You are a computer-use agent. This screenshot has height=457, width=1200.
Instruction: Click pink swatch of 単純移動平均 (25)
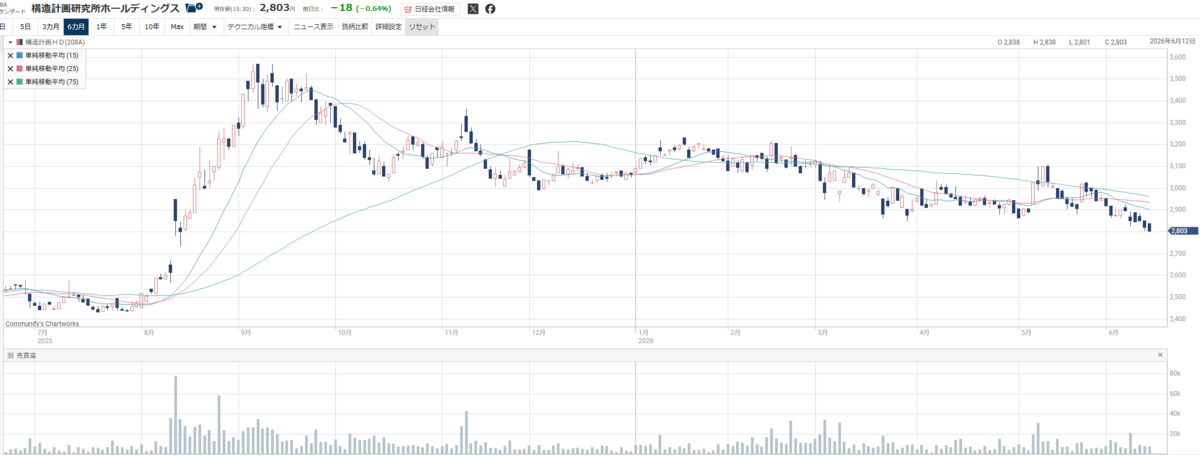tap(20, 68)
